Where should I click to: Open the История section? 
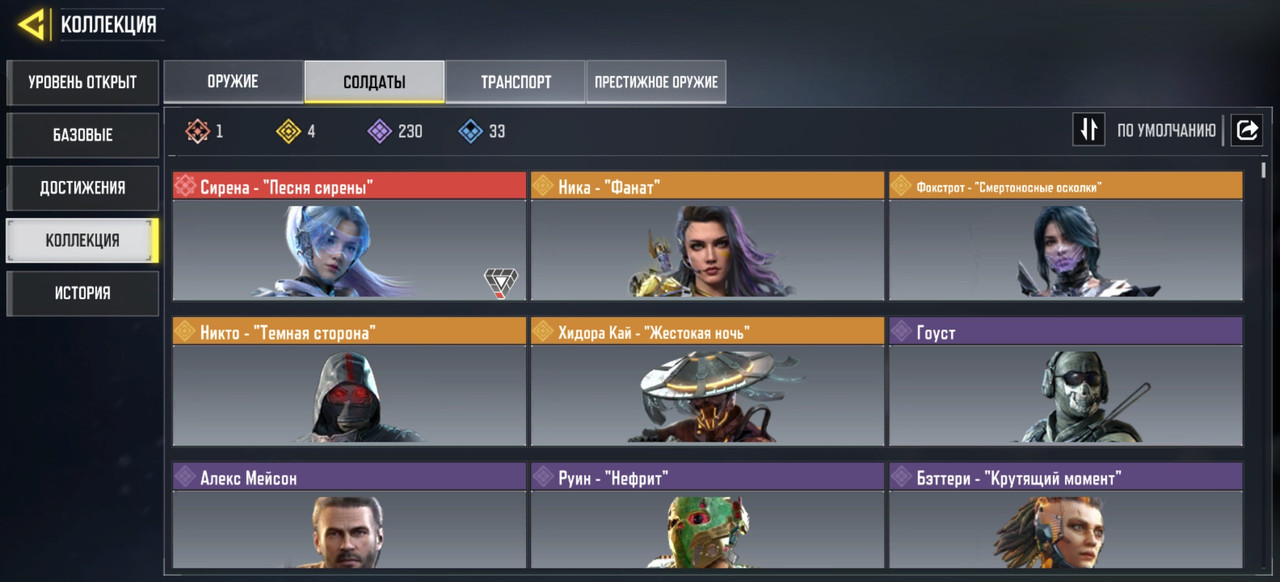tap(82, 293)
